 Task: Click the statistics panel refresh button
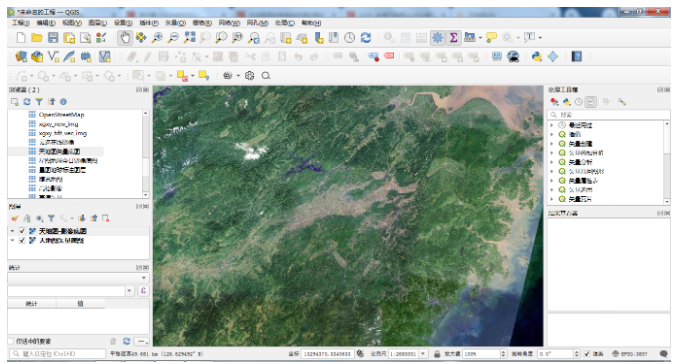click(126, 341)
